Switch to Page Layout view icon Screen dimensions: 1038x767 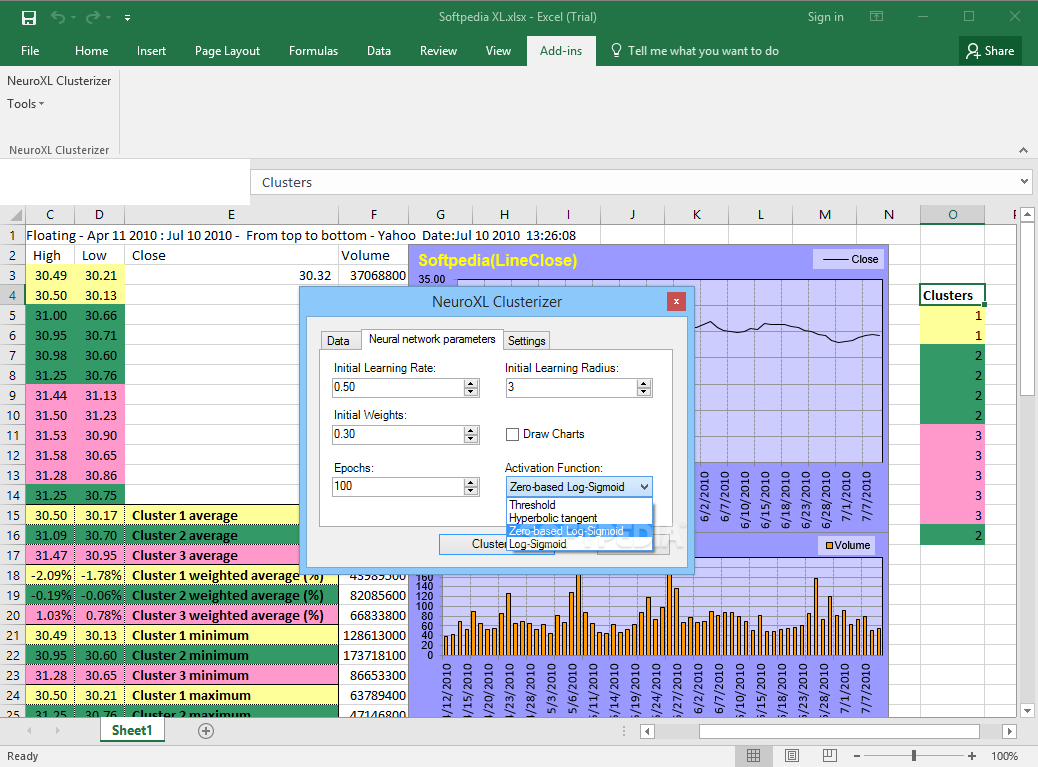point(792,756)
